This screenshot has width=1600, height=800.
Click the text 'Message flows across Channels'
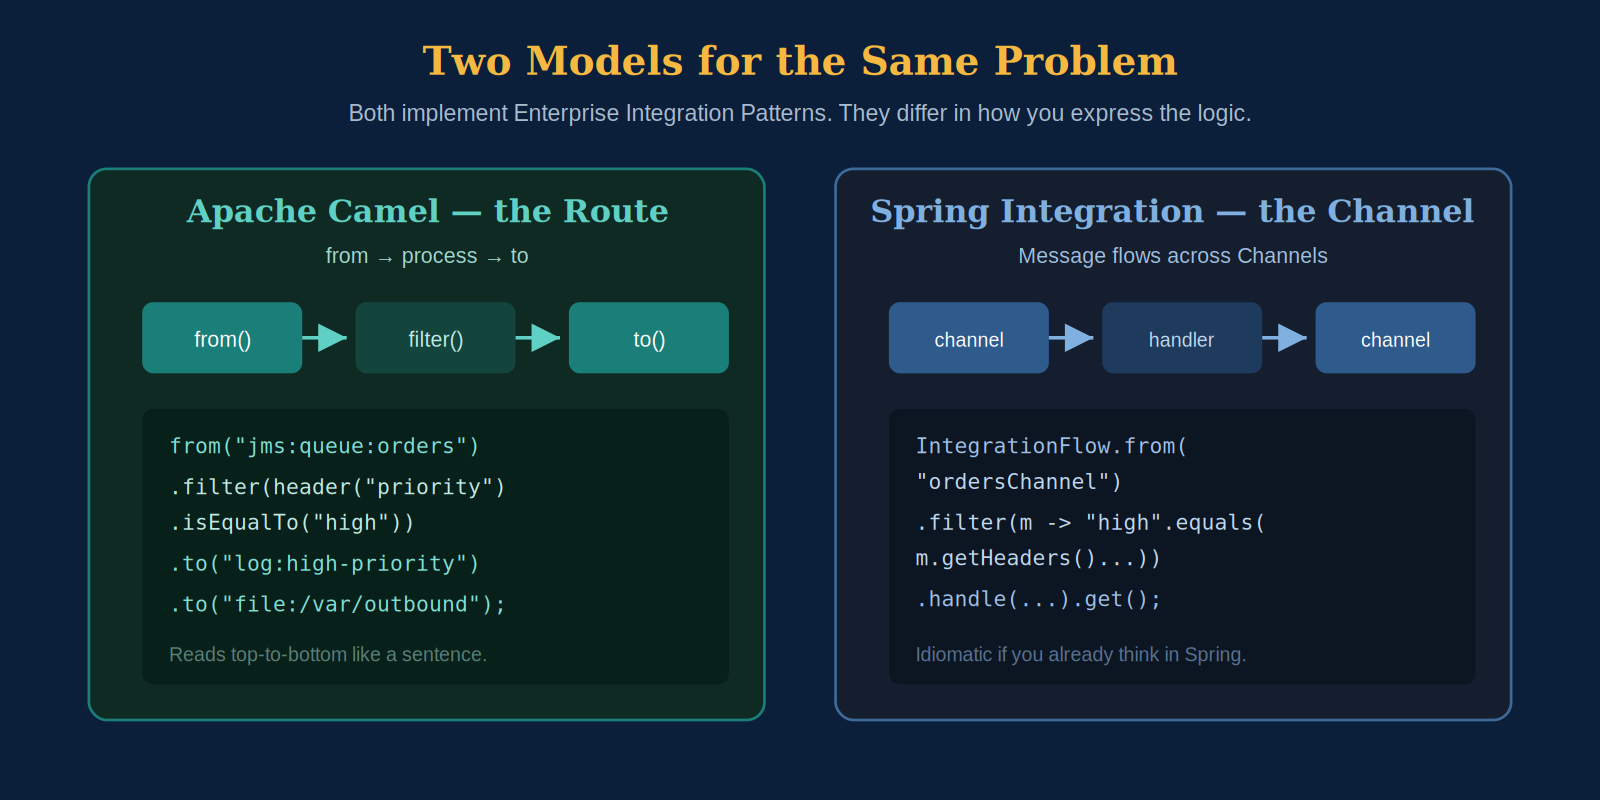1173,256
